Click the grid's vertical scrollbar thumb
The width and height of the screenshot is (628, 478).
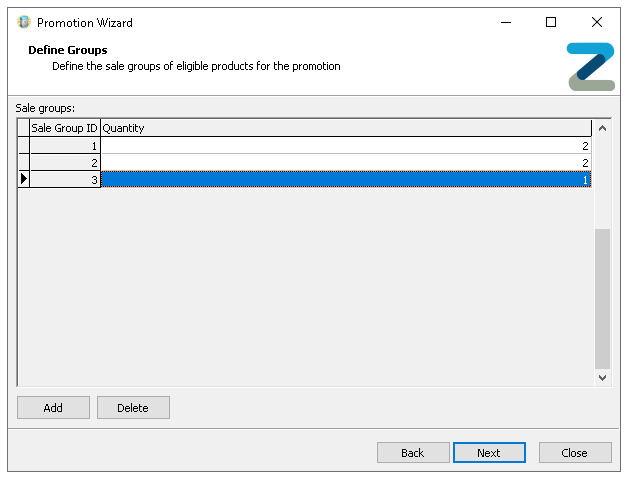[x=602, y=298]
